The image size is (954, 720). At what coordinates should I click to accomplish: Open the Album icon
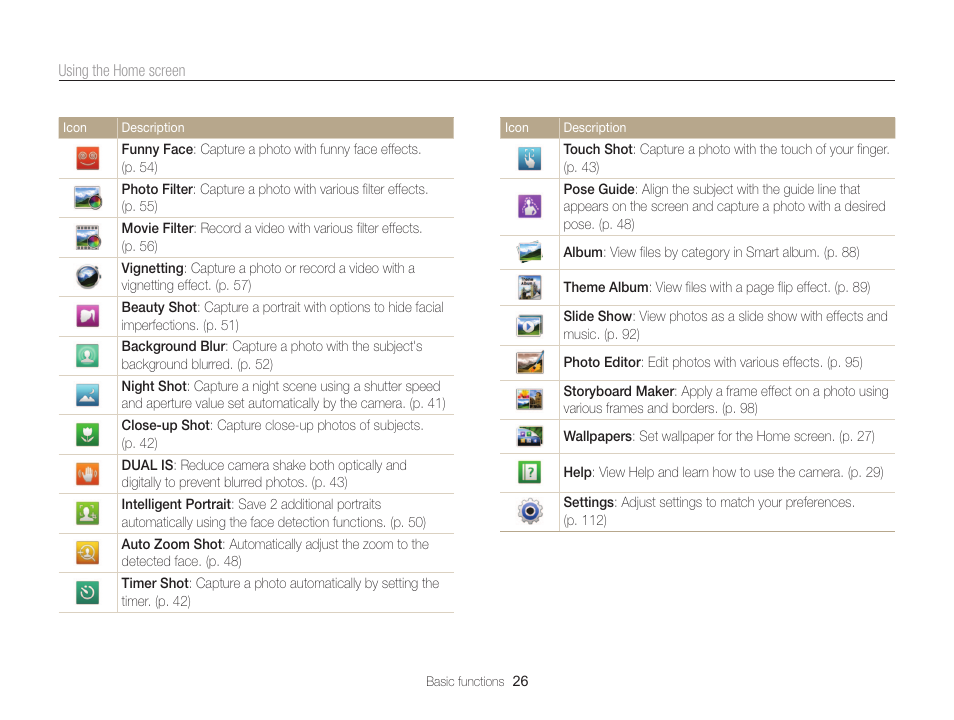click(529, 252)
